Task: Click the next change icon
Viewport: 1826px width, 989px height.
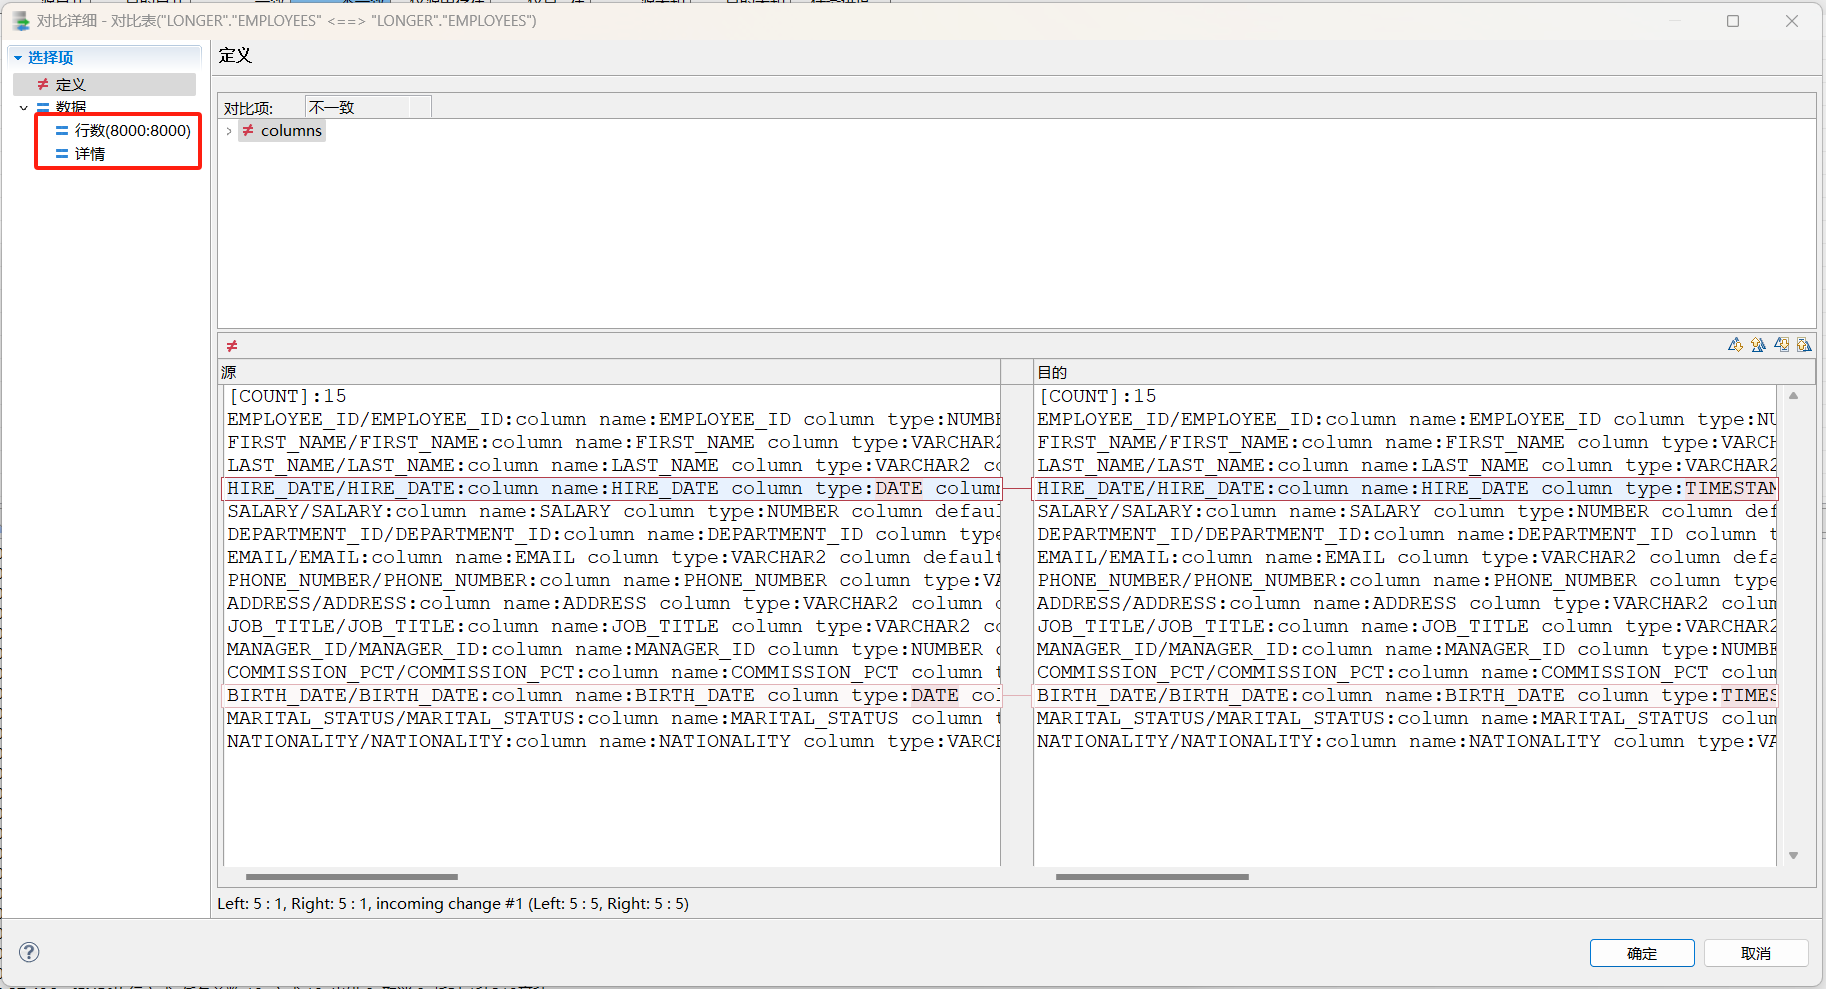Action: [x=1781, y=345]
